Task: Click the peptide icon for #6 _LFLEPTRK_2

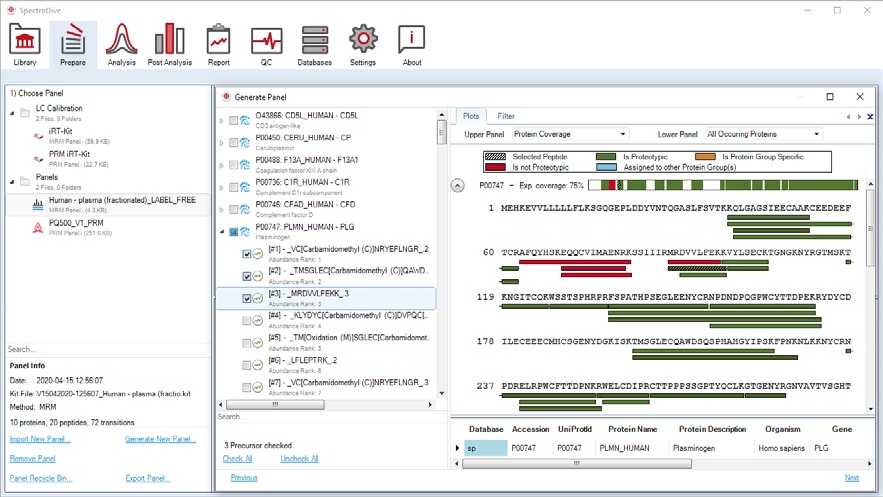Action: point(258,365)
